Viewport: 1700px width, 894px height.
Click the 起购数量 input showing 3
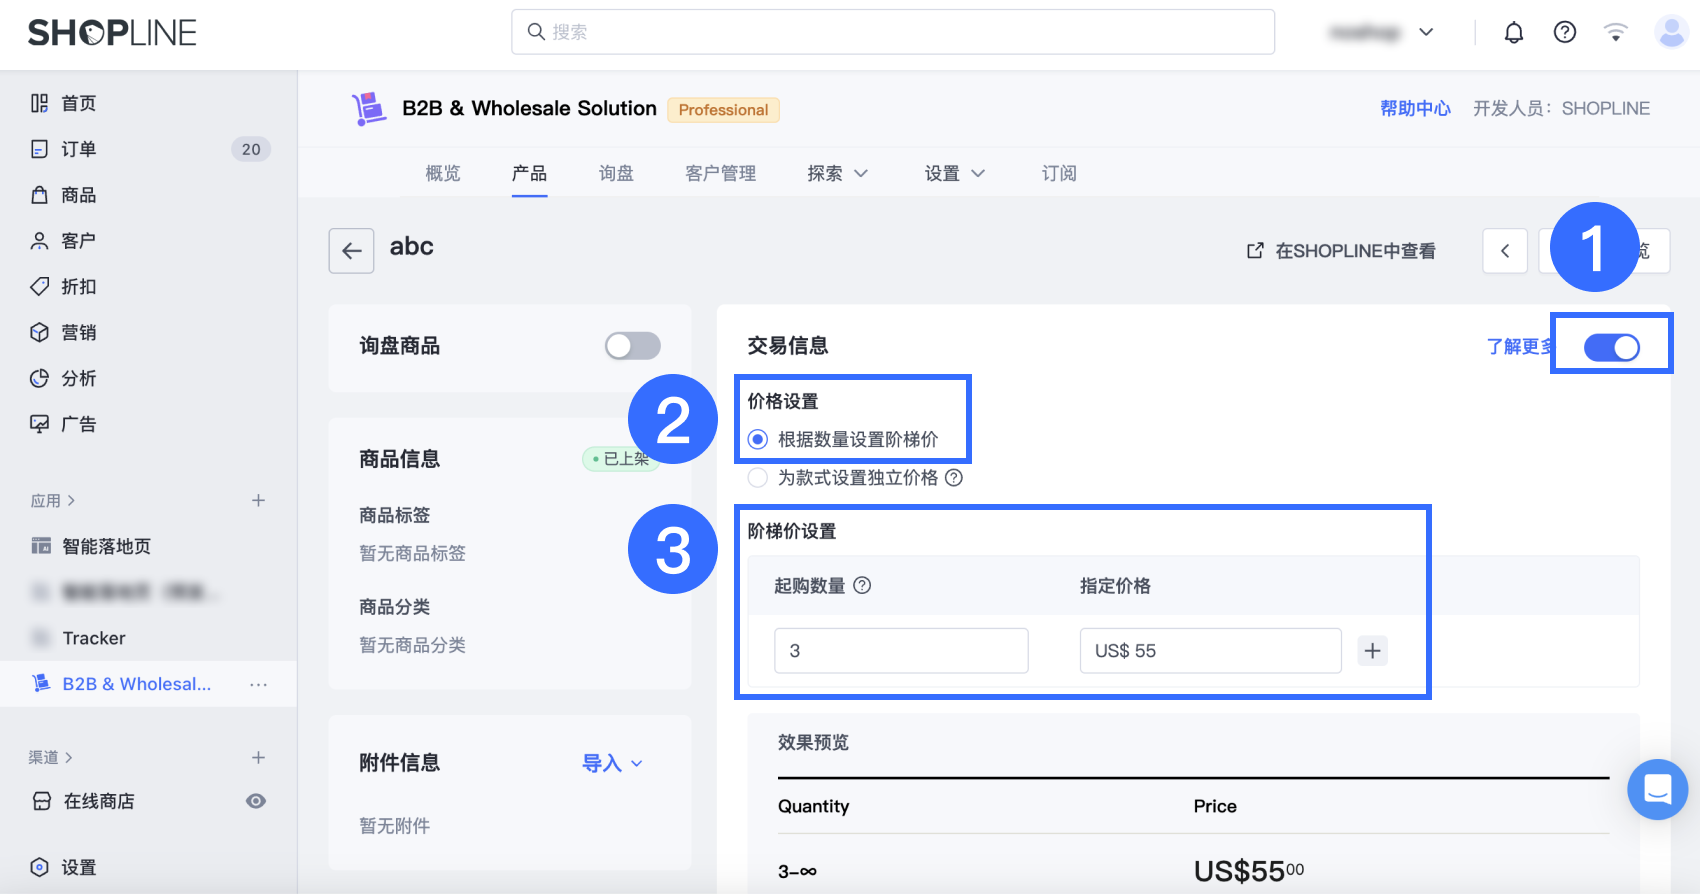click(x=901, y=651)
